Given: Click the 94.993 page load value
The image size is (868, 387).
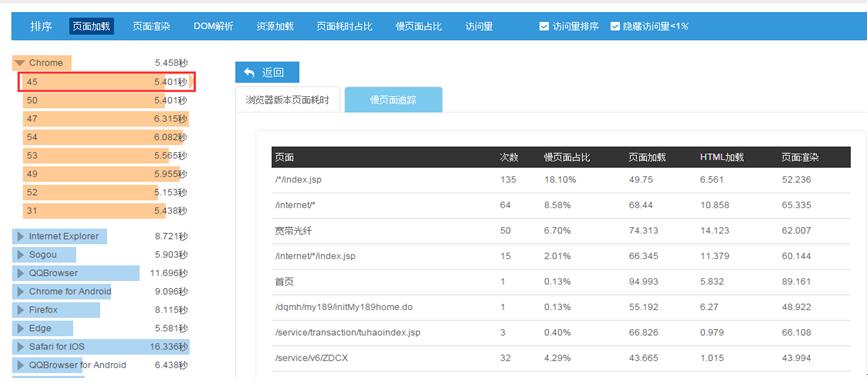Looking at the screenshot, I should [x=643, y=282].
